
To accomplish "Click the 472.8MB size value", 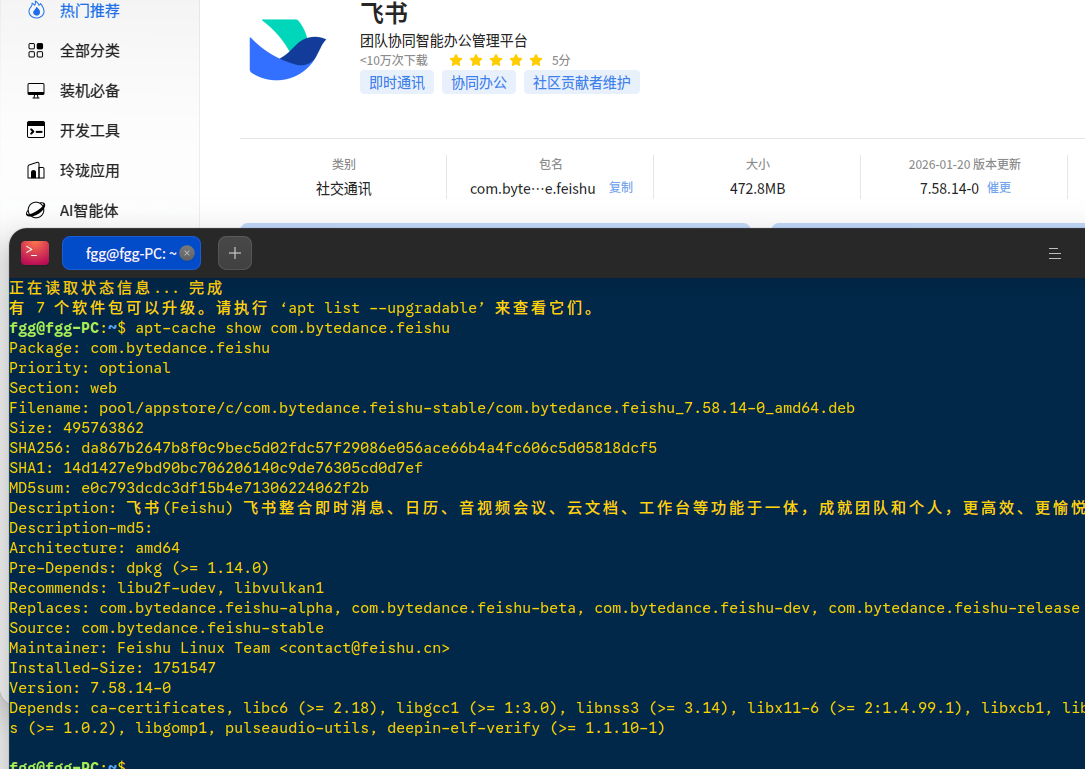I will click(758, 189).
